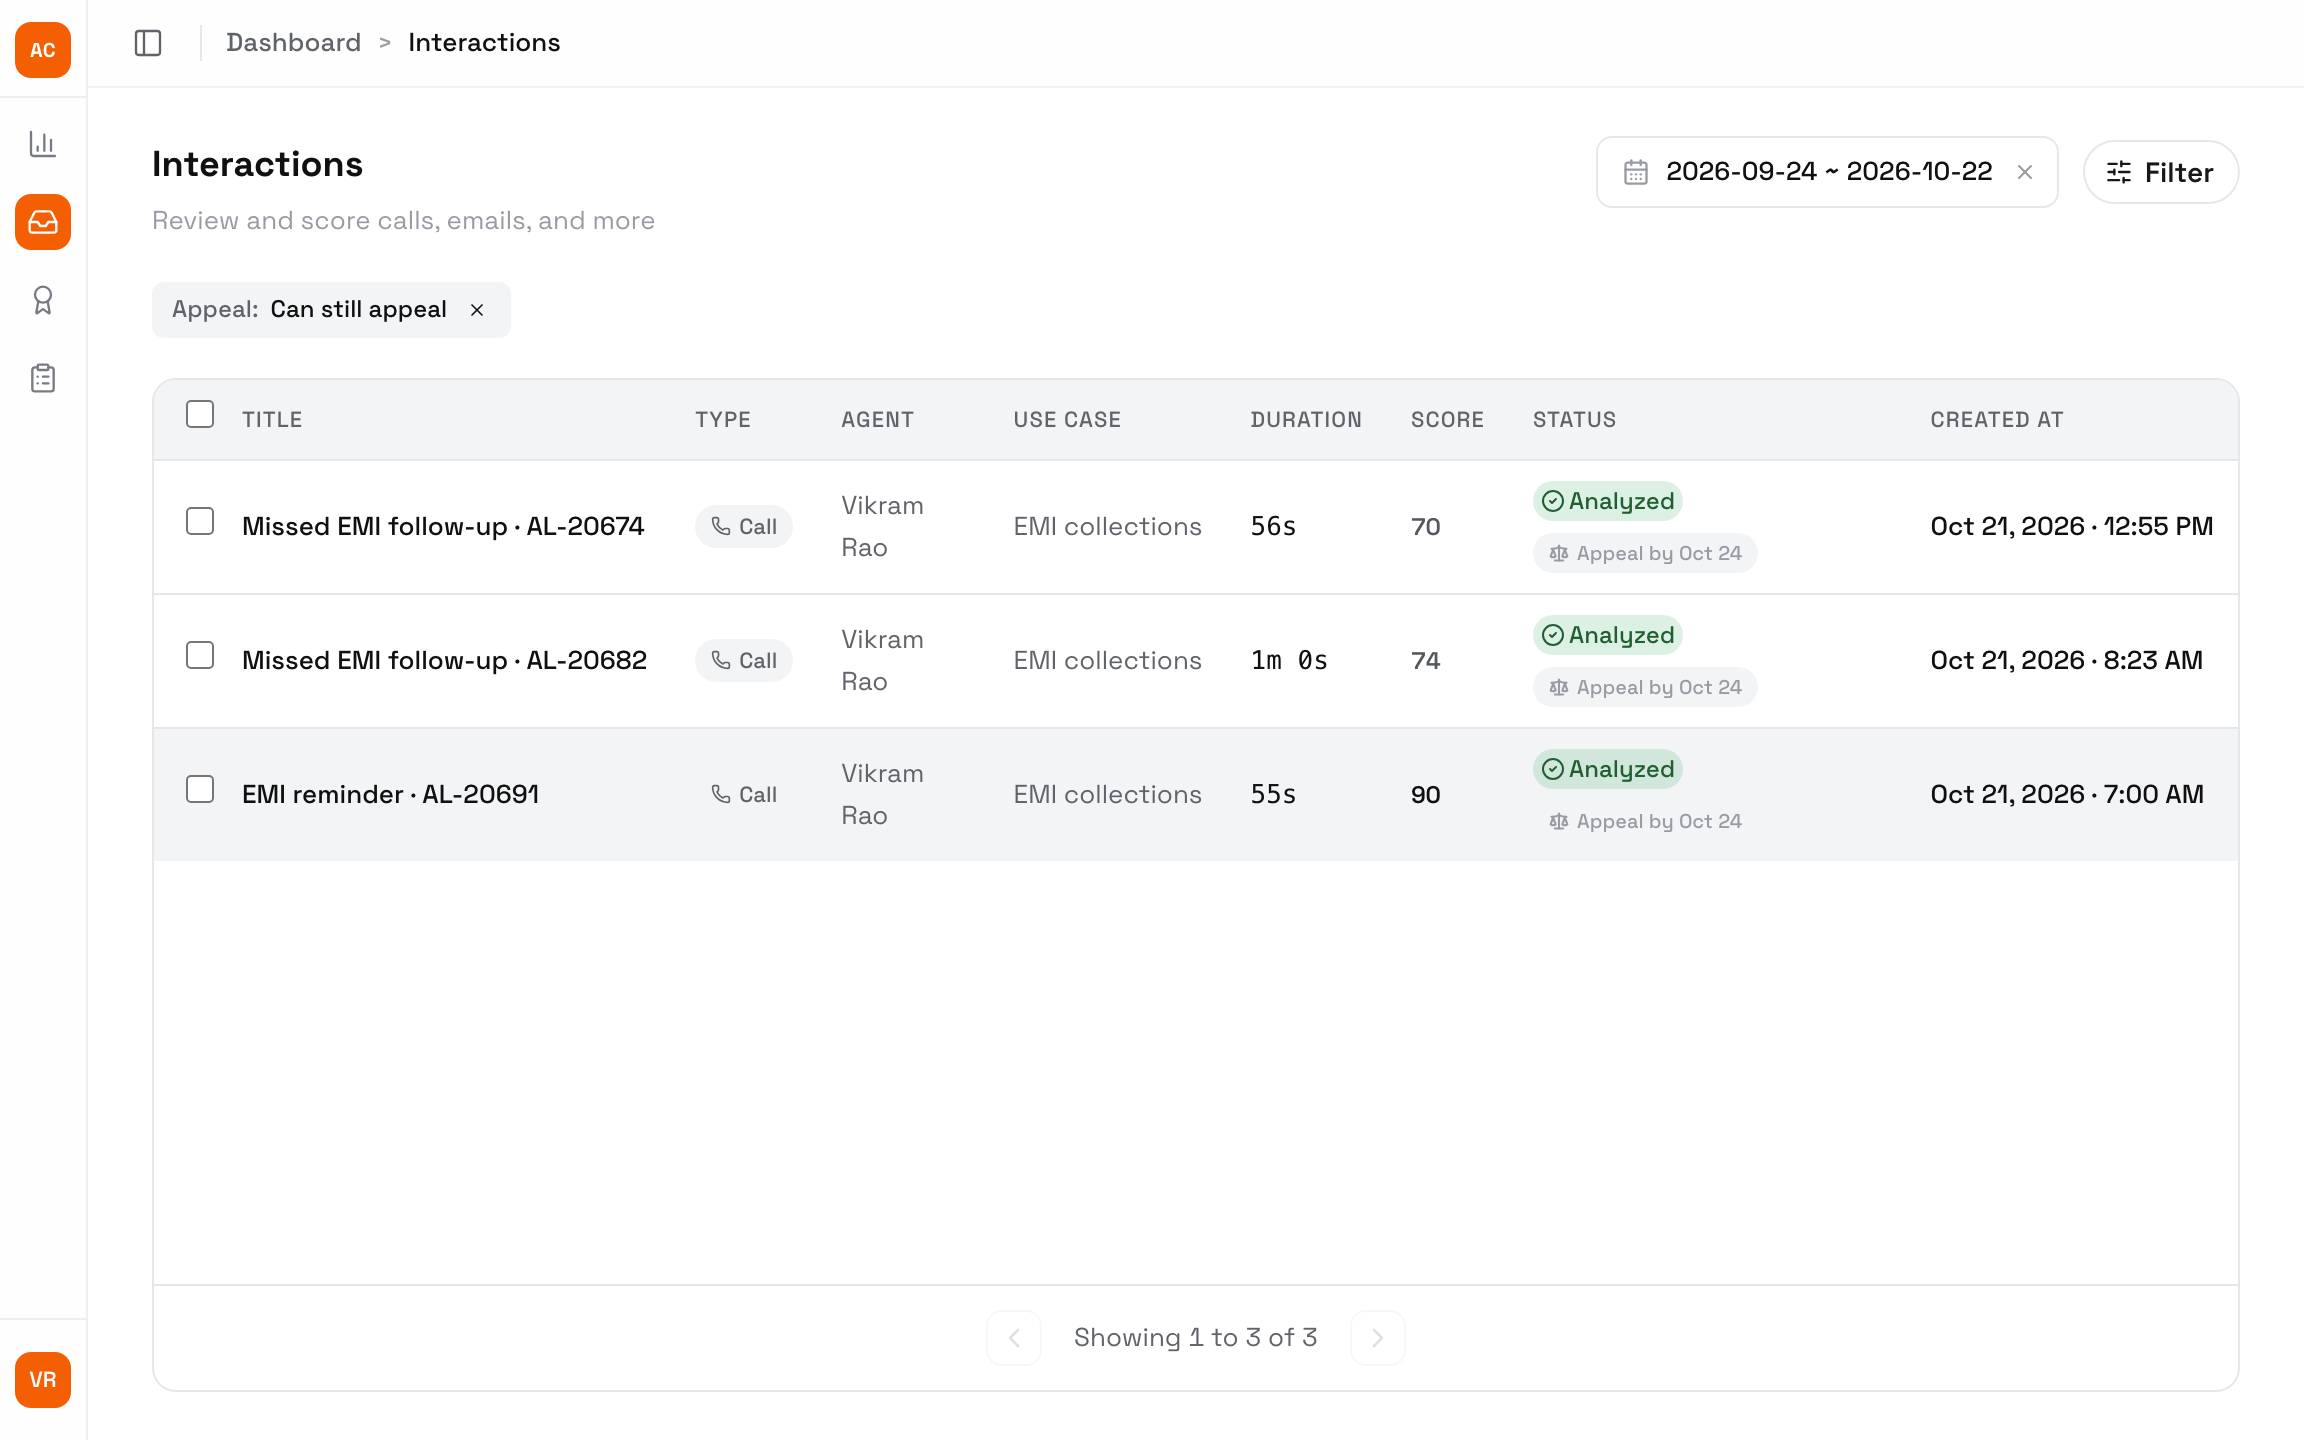Open the VR user avatar menu
The width and height of the screenshot is (2304, 1440).
(43, 1380)
